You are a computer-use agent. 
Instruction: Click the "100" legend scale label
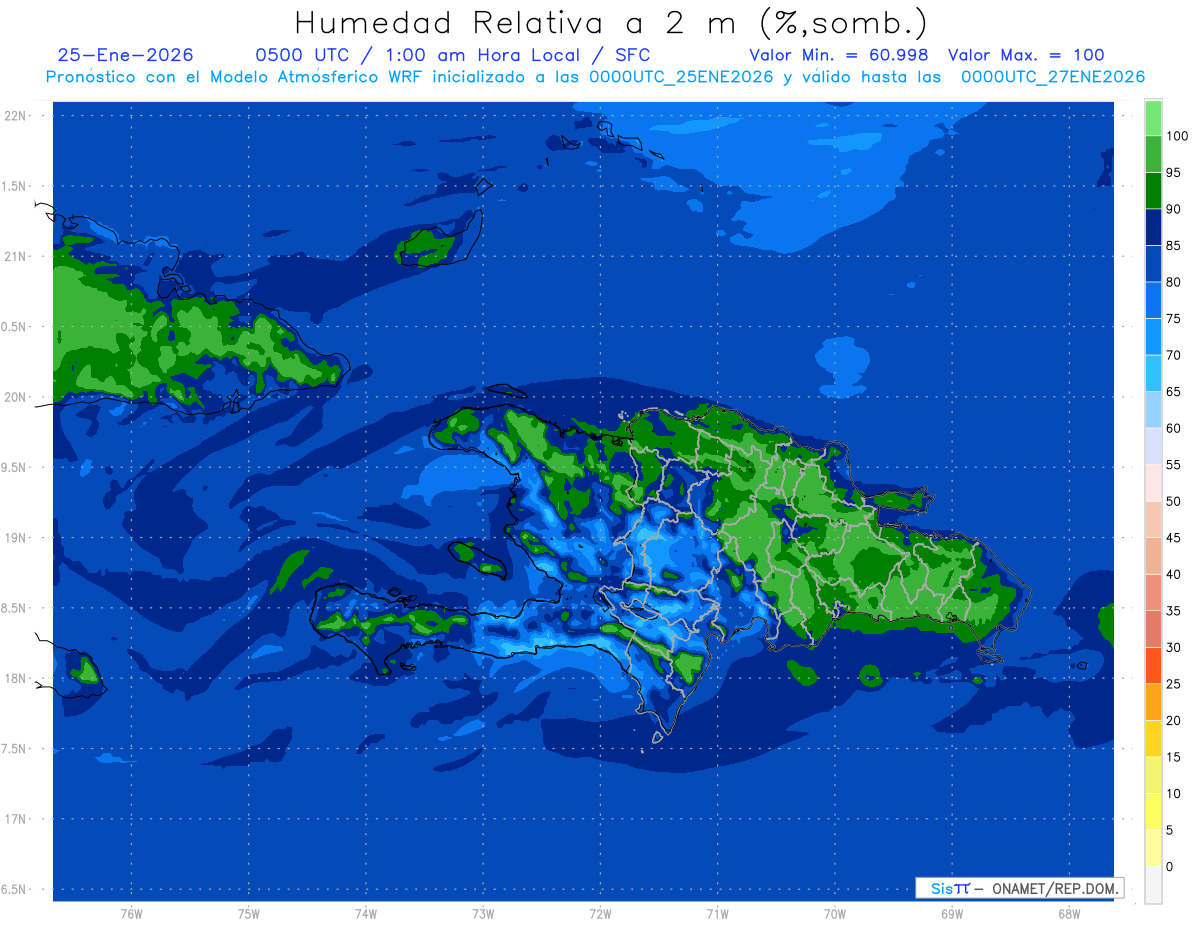pyautogui.click(x=1176, y=136)
